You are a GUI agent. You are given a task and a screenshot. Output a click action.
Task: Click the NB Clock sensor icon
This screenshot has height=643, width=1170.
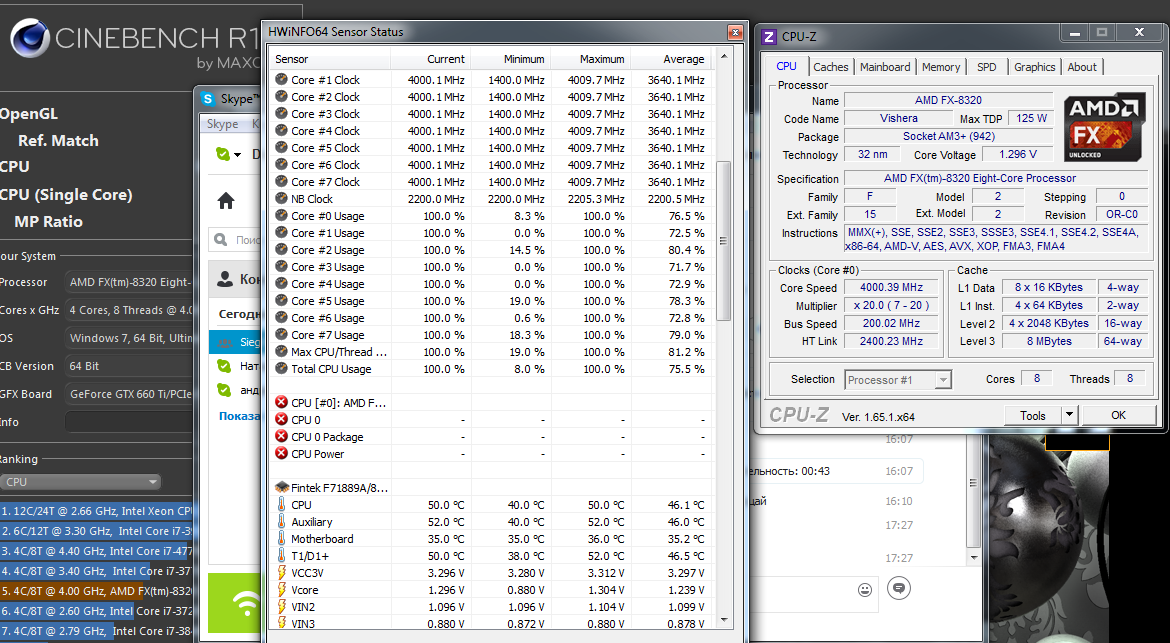pos(281,198)
